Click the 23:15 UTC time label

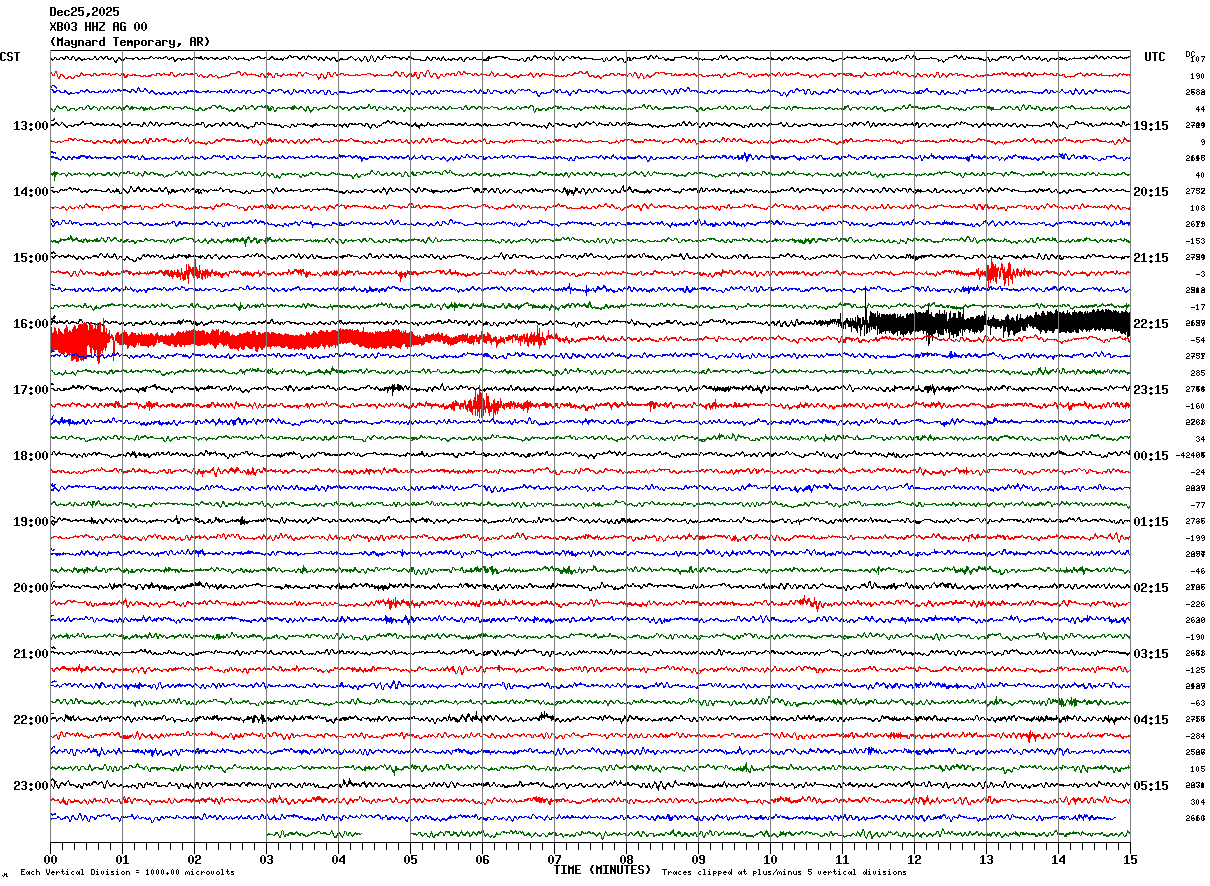pos(1151,390)
